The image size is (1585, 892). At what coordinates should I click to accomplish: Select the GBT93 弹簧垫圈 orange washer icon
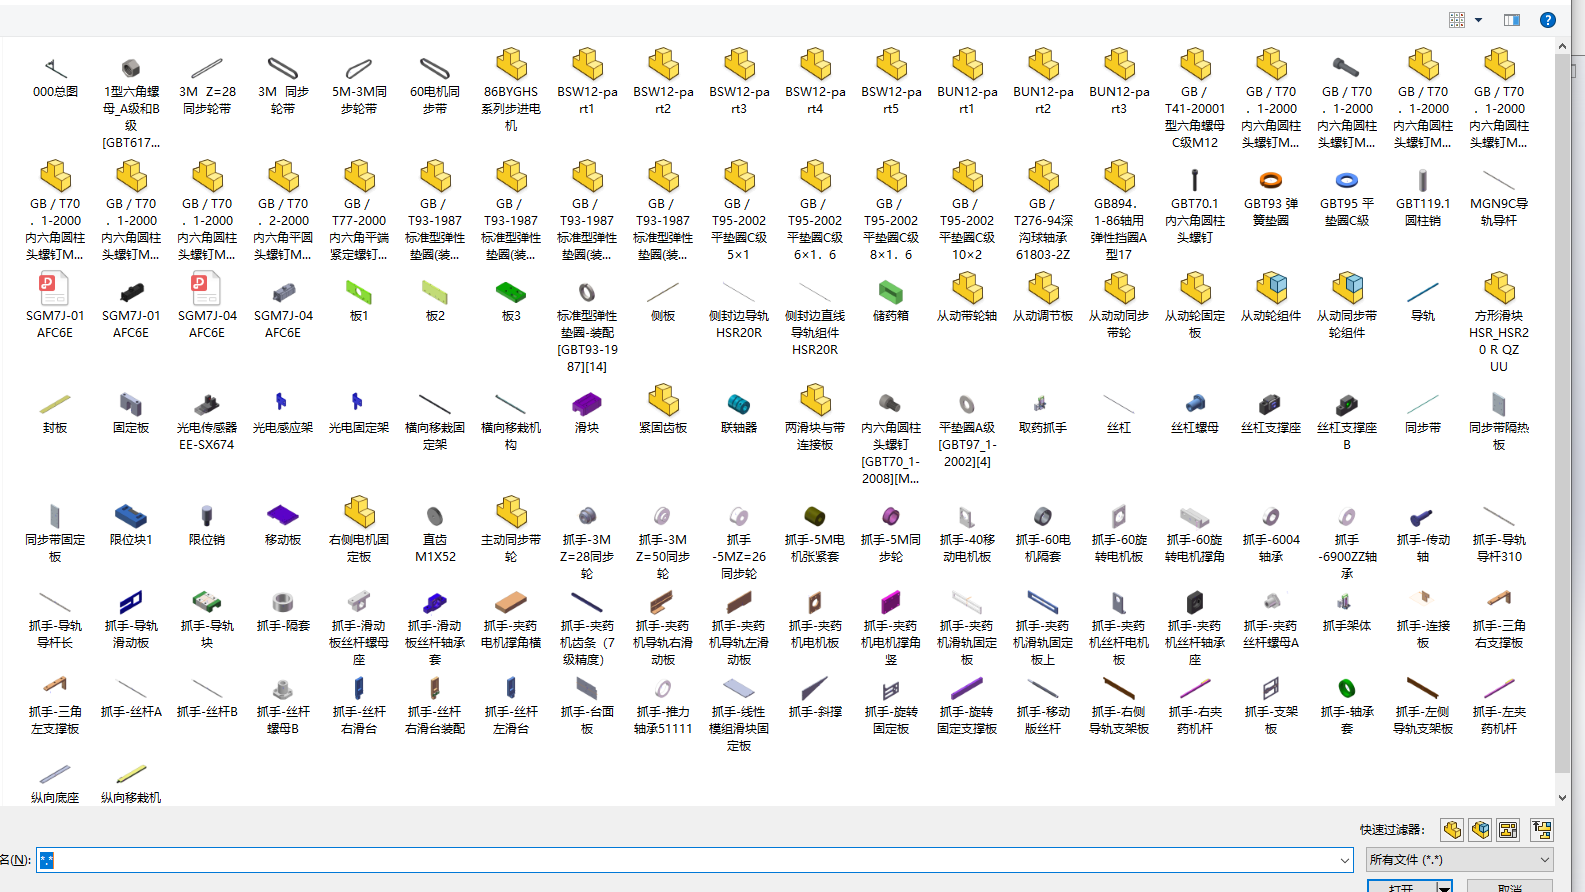[1271, 180]
